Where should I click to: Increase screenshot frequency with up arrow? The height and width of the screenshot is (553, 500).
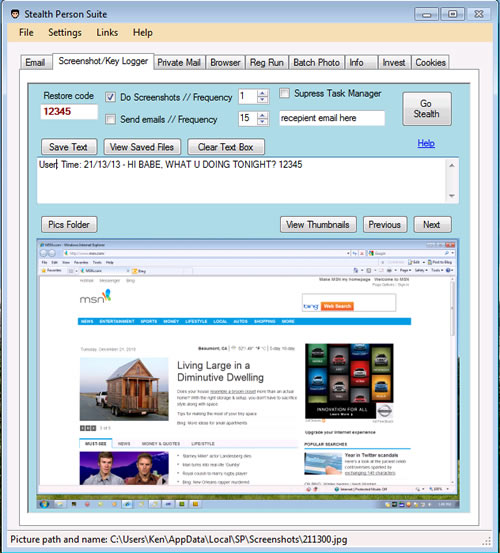(x=262, y=93)
